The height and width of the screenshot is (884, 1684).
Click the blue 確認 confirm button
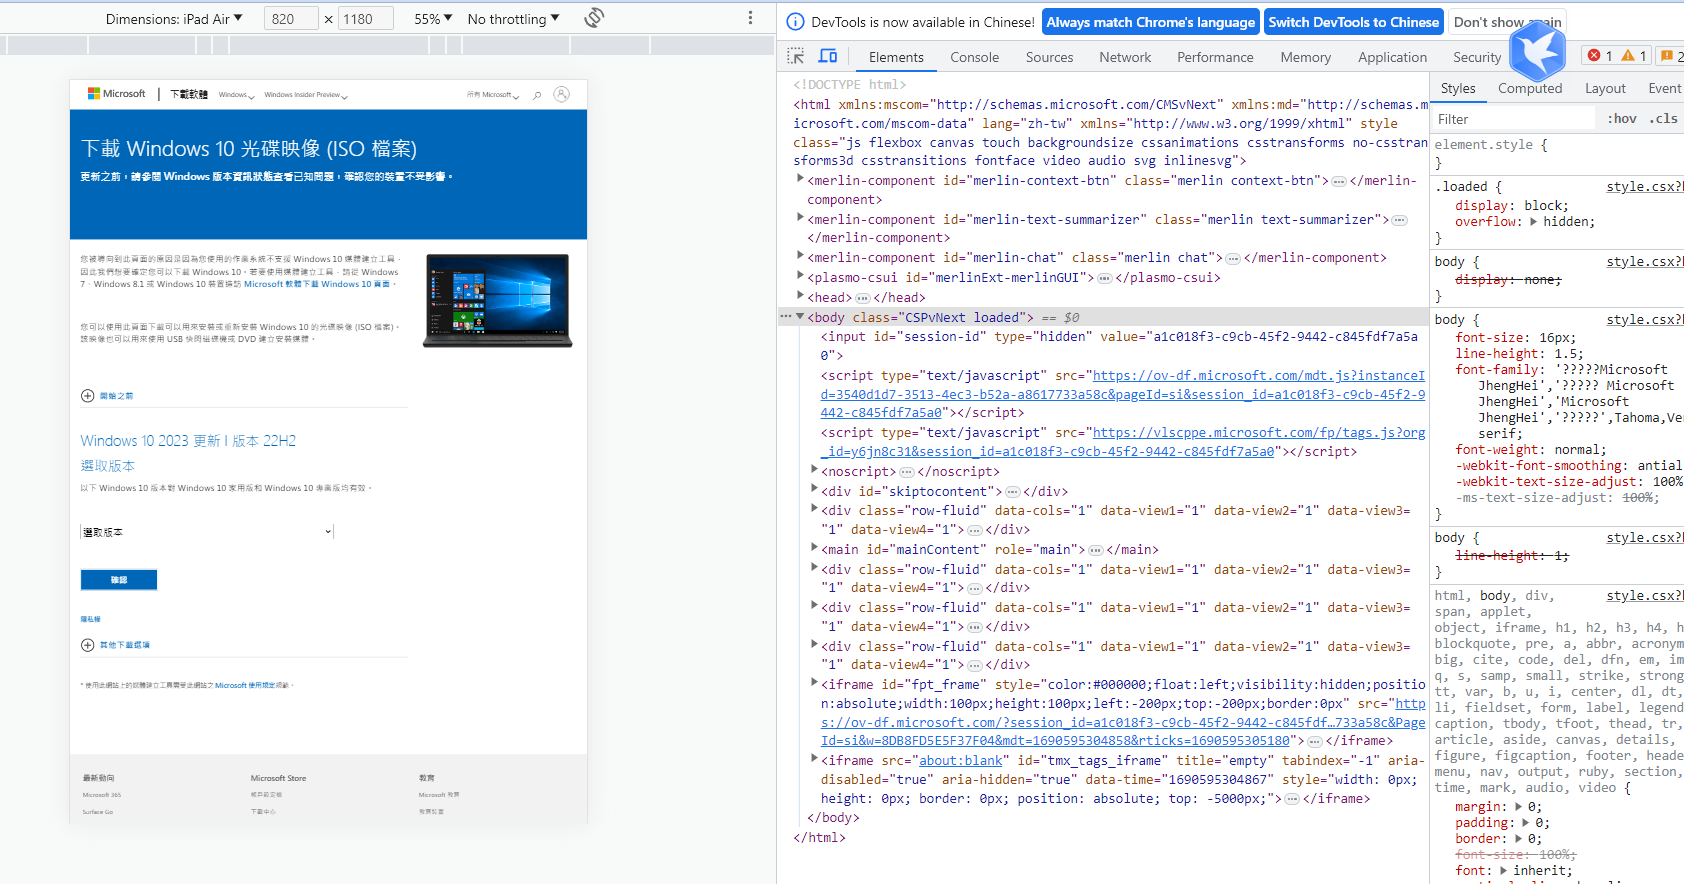click(119, 580)
